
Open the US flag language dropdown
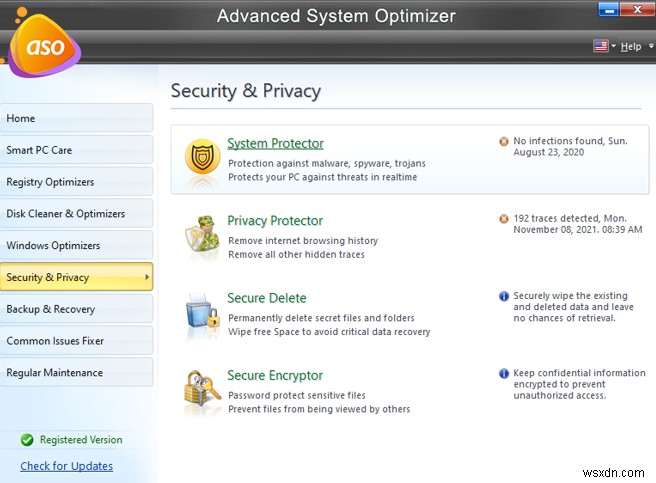pyautogui.click(x=604, y=46)
